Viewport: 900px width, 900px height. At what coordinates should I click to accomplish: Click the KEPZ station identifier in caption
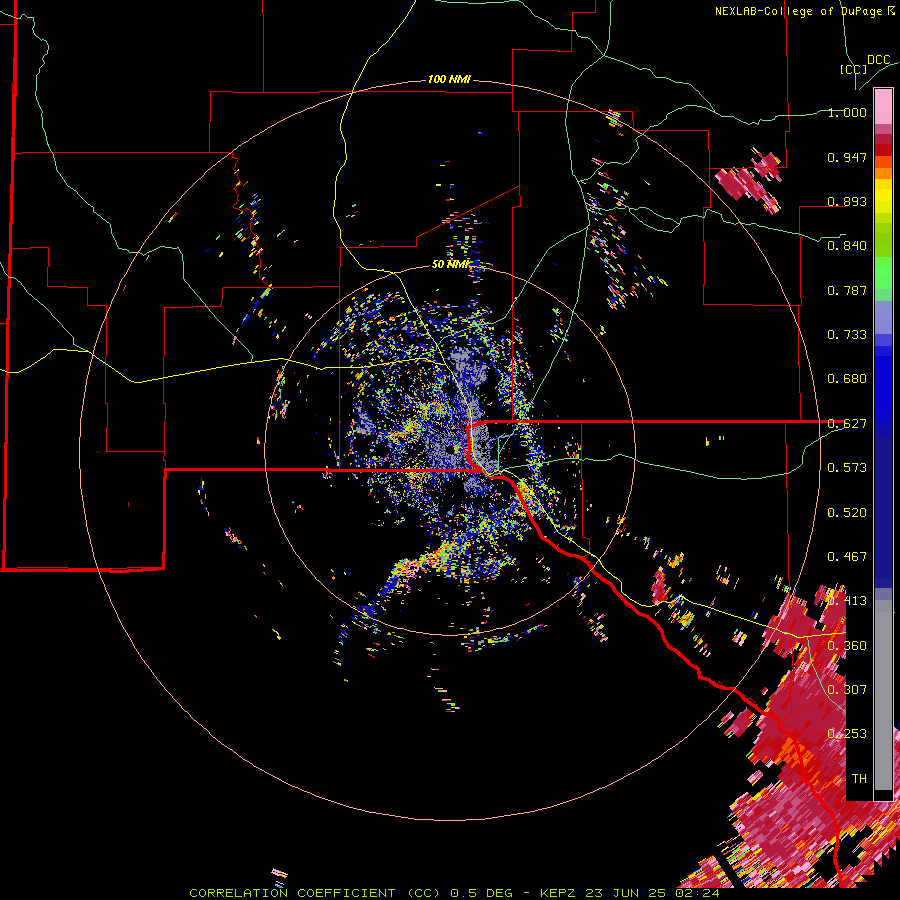[x=560, y=893]
